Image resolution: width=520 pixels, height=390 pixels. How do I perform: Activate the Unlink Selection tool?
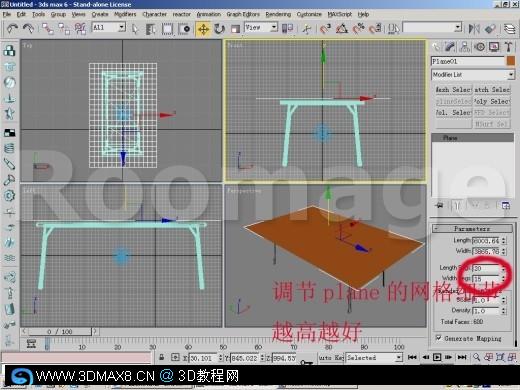(x=64, y=29)
